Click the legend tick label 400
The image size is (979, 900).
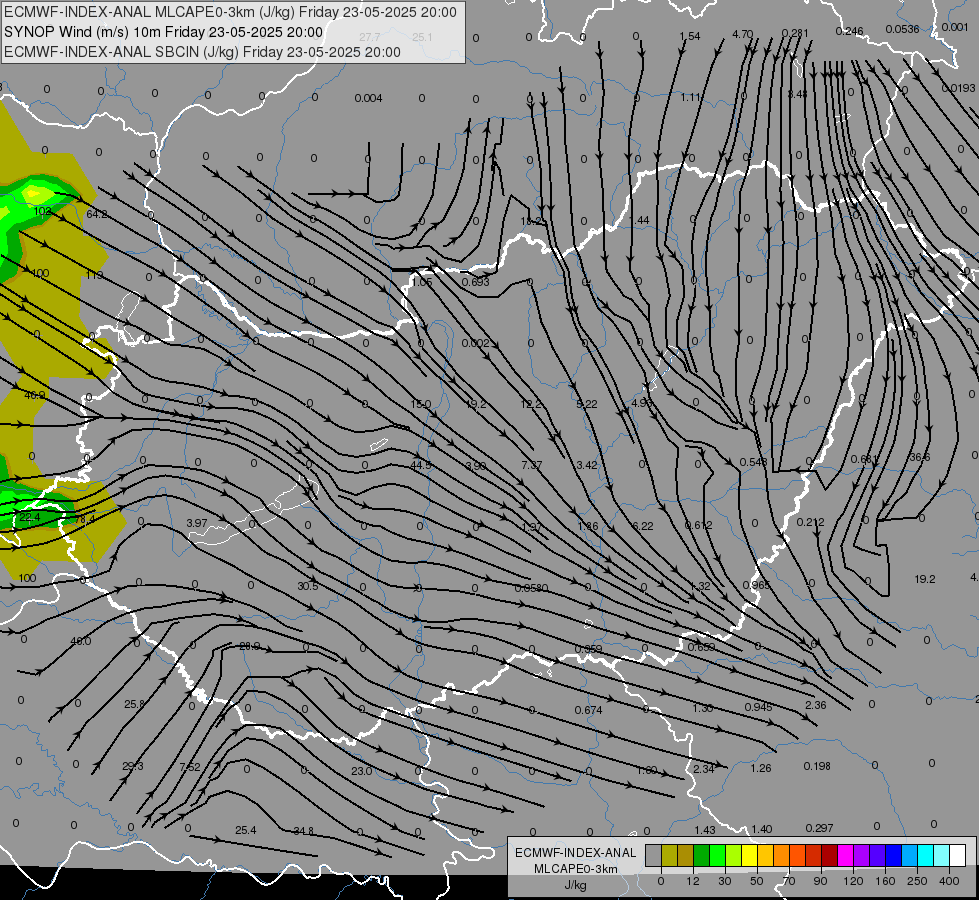(x=949, y=881)
